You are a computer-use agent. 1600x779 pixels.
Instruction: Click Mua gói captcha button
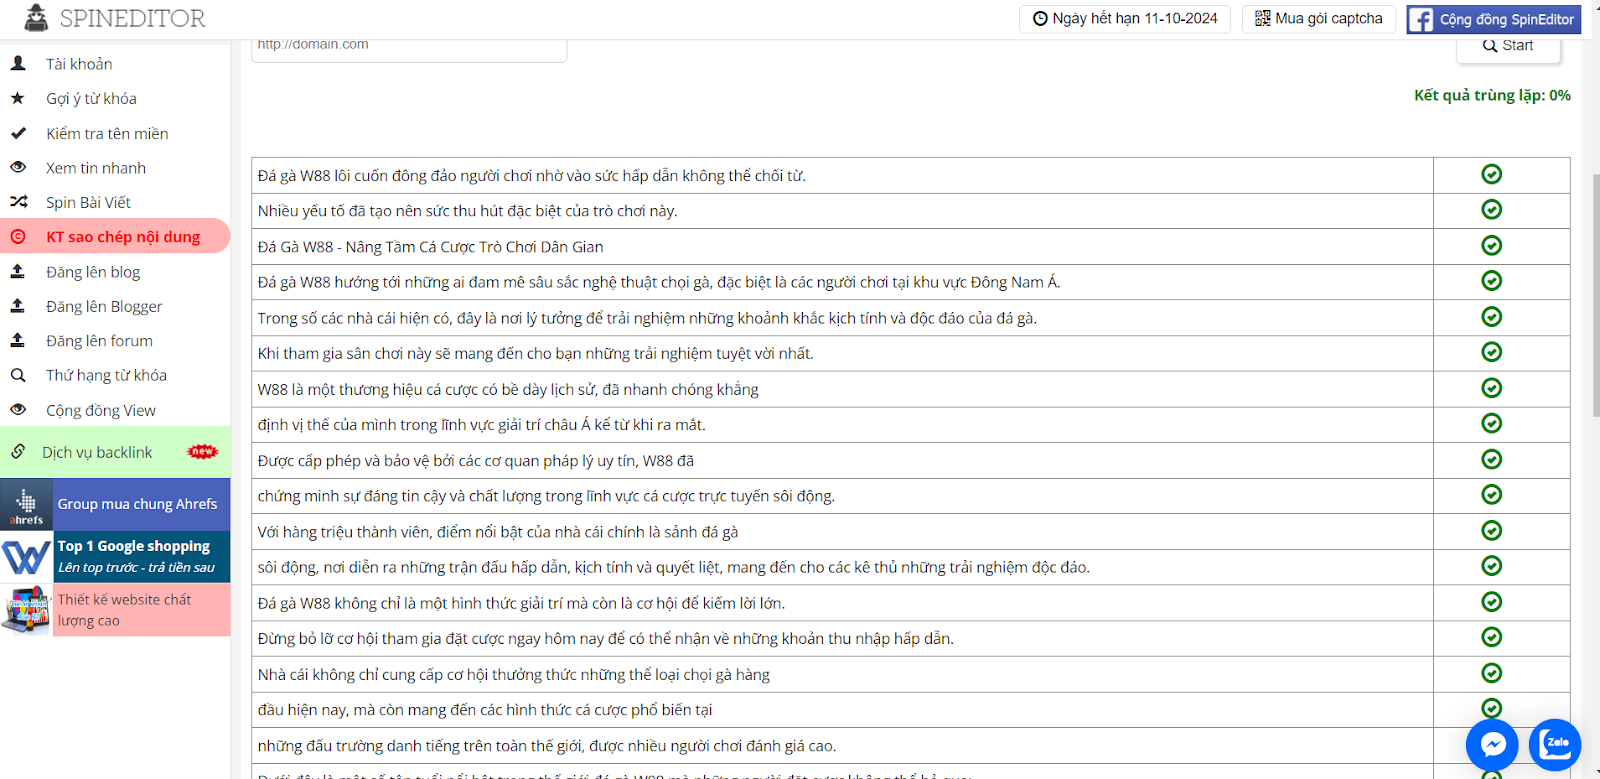pyautogui.click(x=1318, y=19)
